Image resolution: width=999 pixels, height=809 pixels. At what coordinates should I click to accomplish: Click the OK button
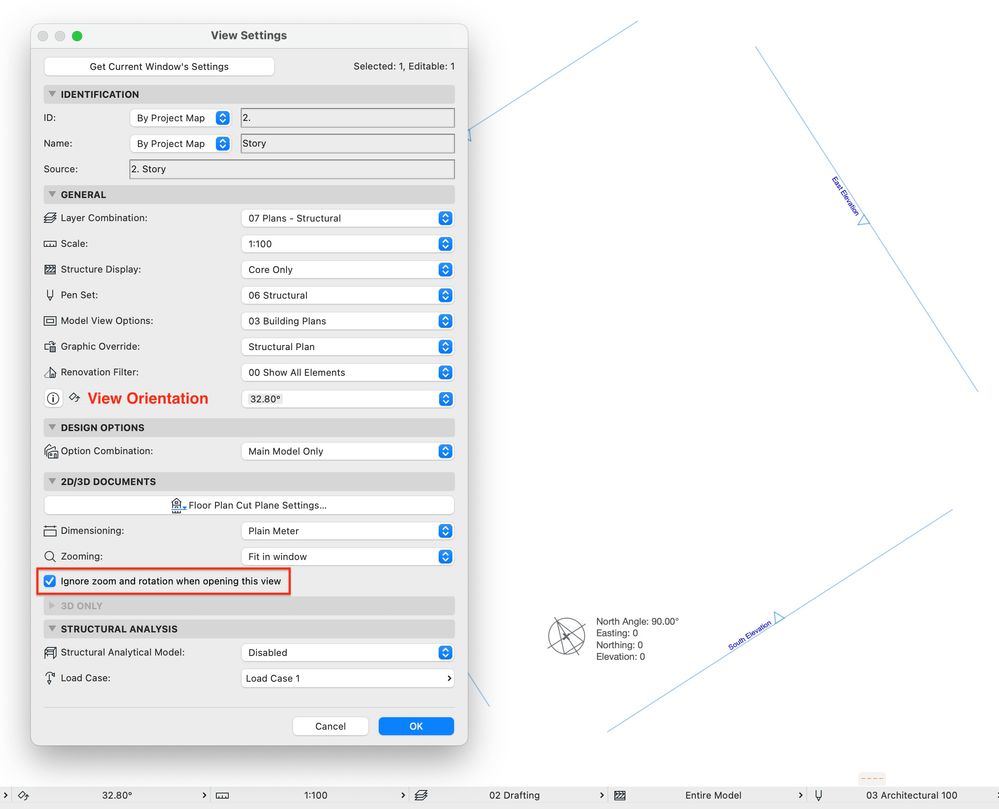coord(416,726)
